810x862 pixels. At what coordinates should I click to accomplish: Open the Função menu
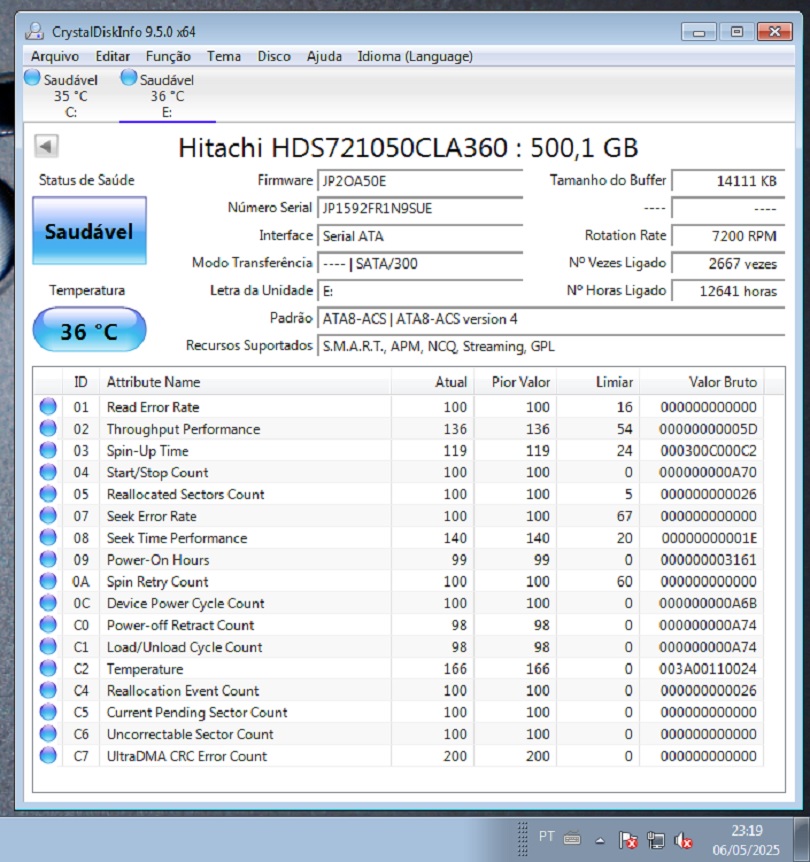pos(167,57)
